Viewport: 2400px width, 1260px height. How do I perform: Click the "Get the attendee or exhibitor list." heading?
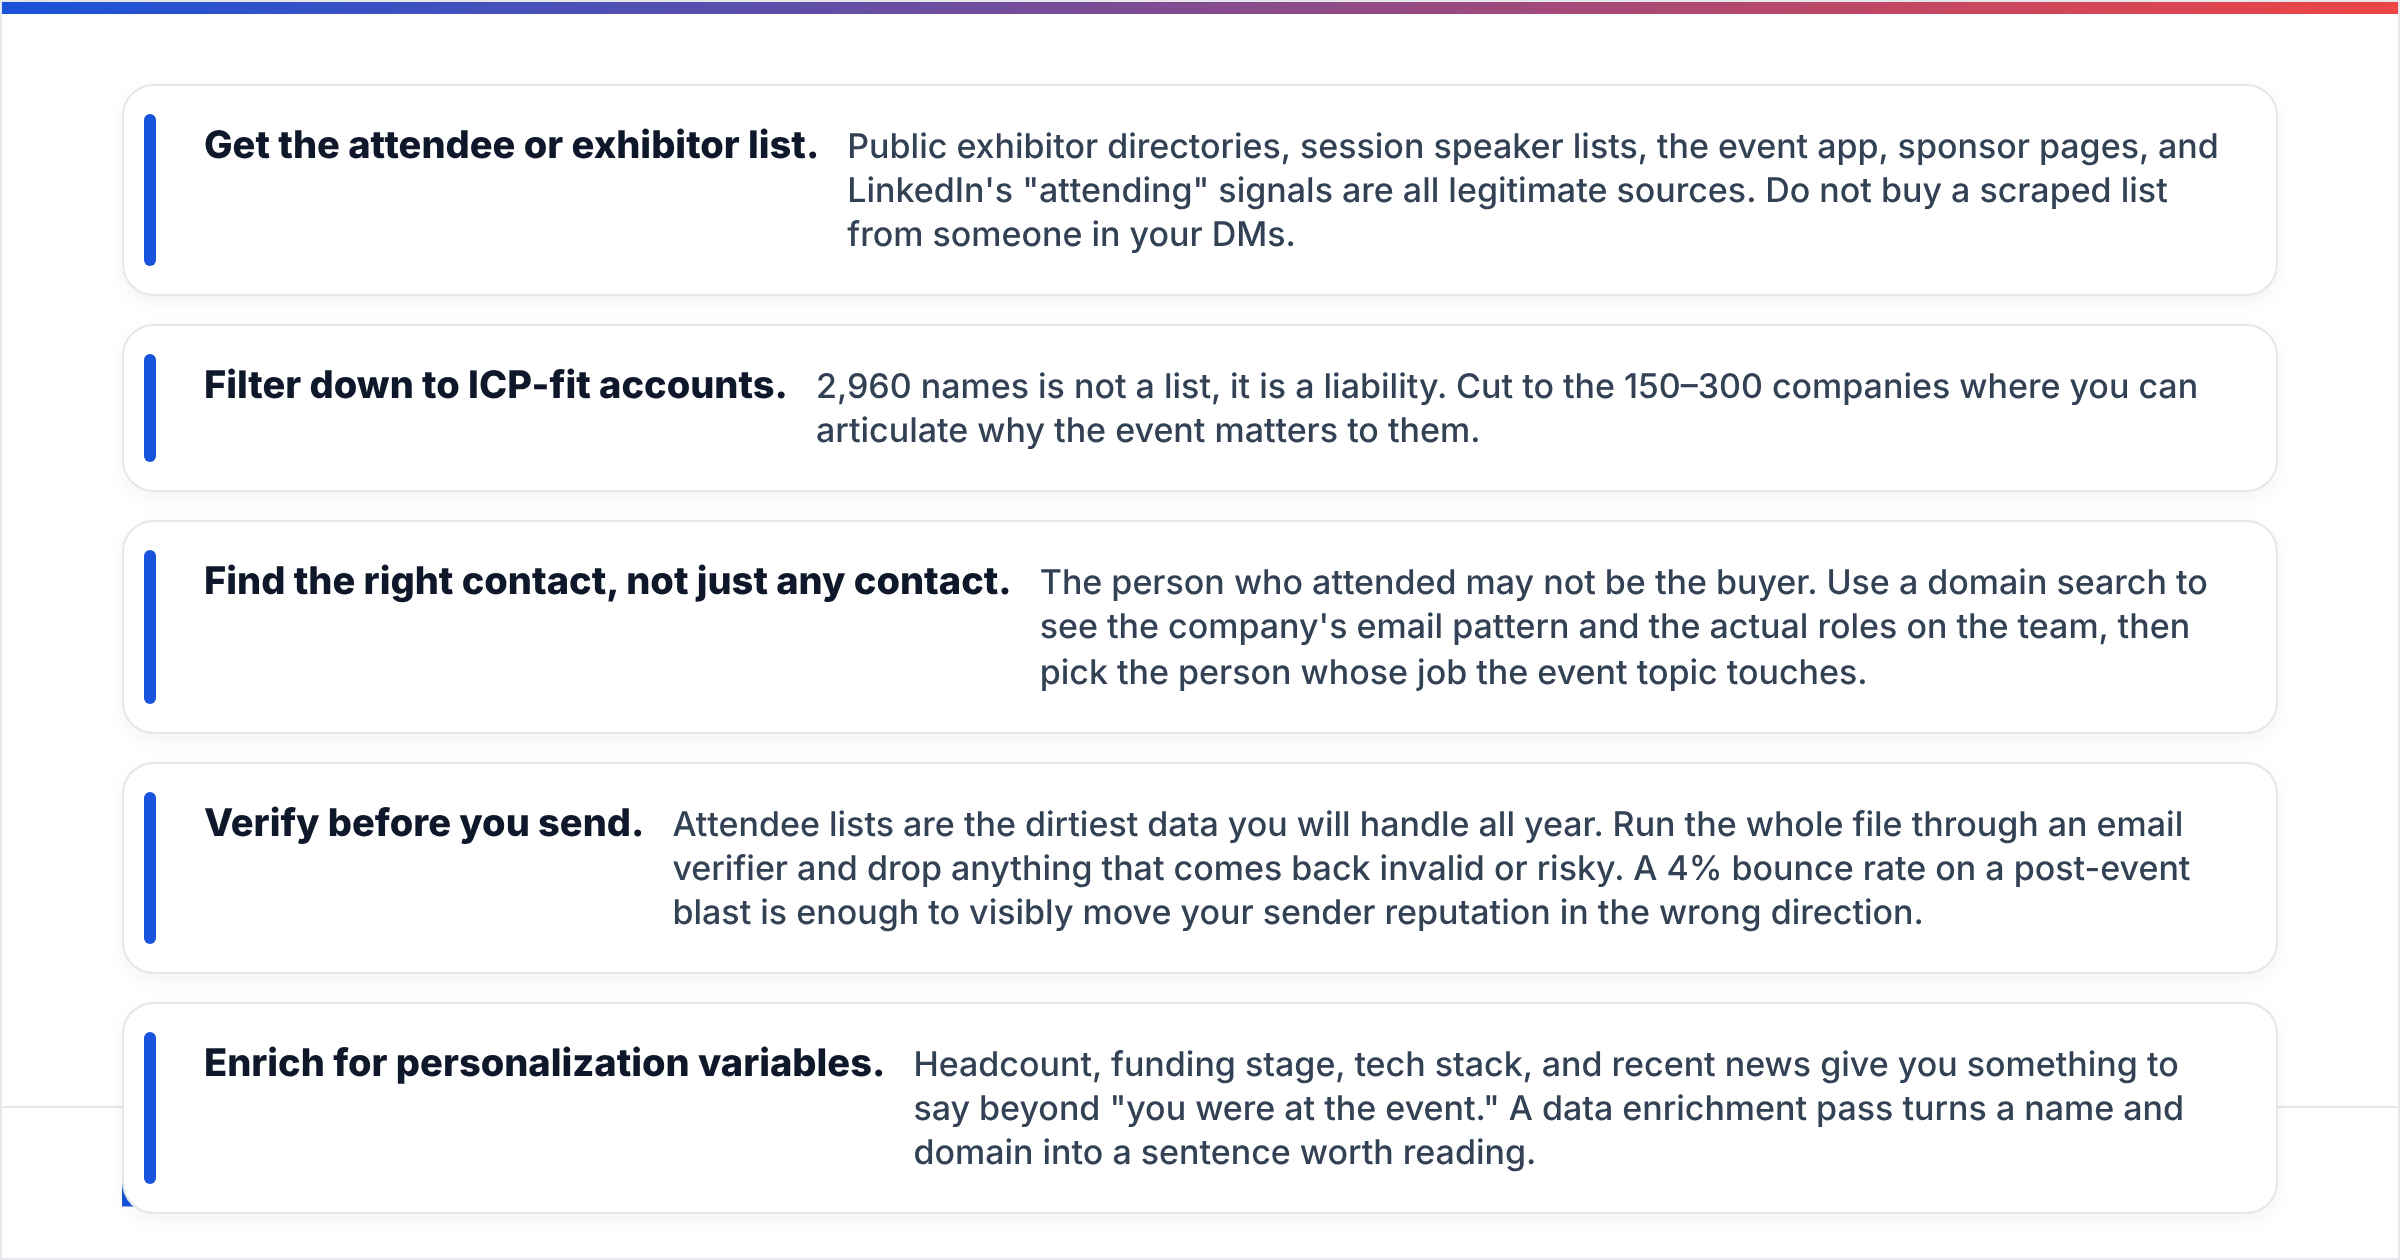pyautogui.click(x=511, y=146)
